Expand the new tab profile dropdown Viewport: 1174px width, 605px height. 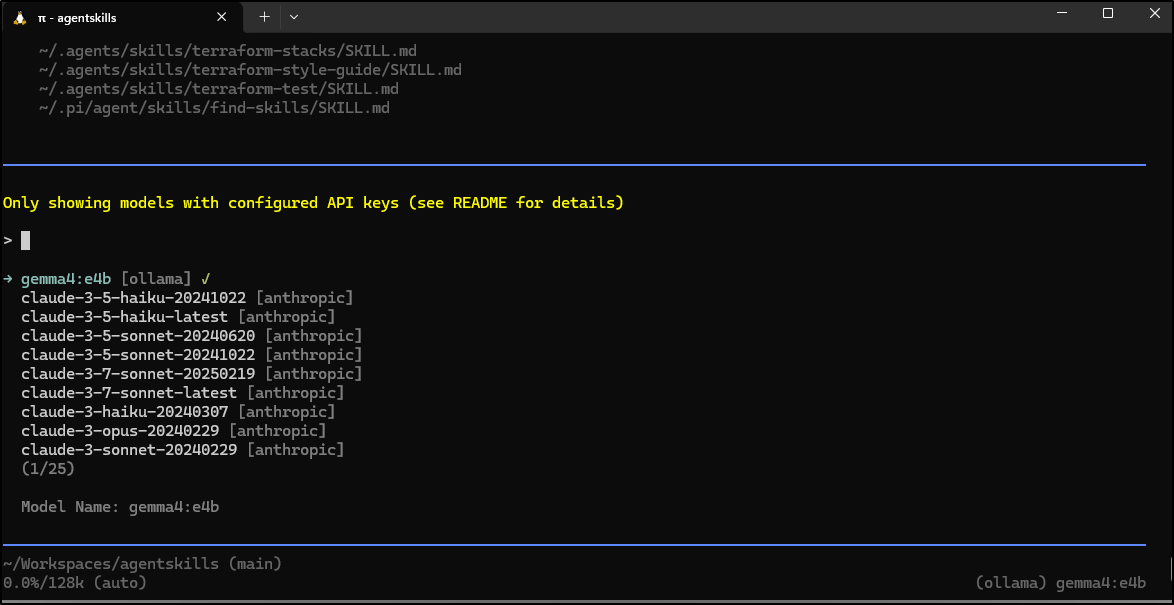(294, 17)
